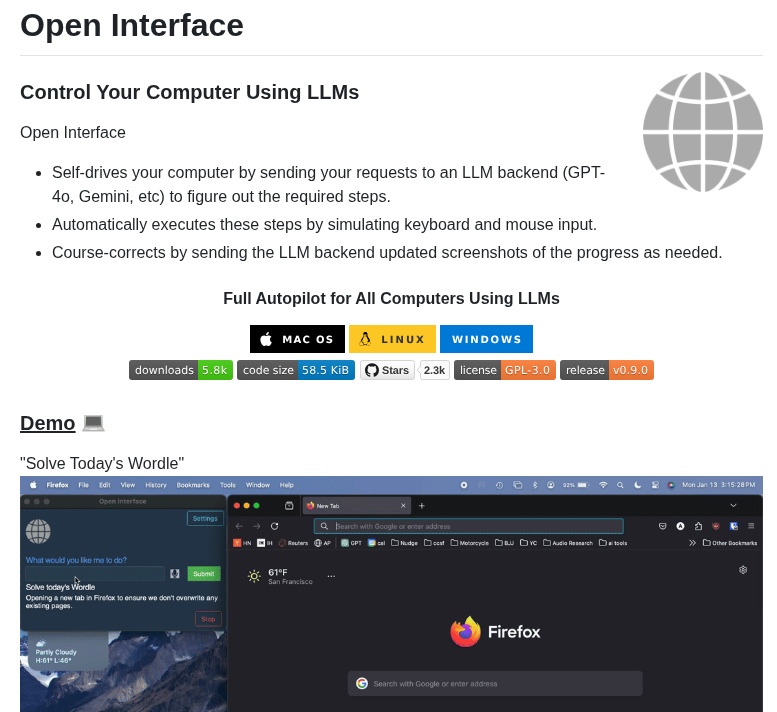The width and height of the screenshot is (777, 712).
Task: Click the red extension icon in Firefox toolbar
Action: (x=716, y=526)
